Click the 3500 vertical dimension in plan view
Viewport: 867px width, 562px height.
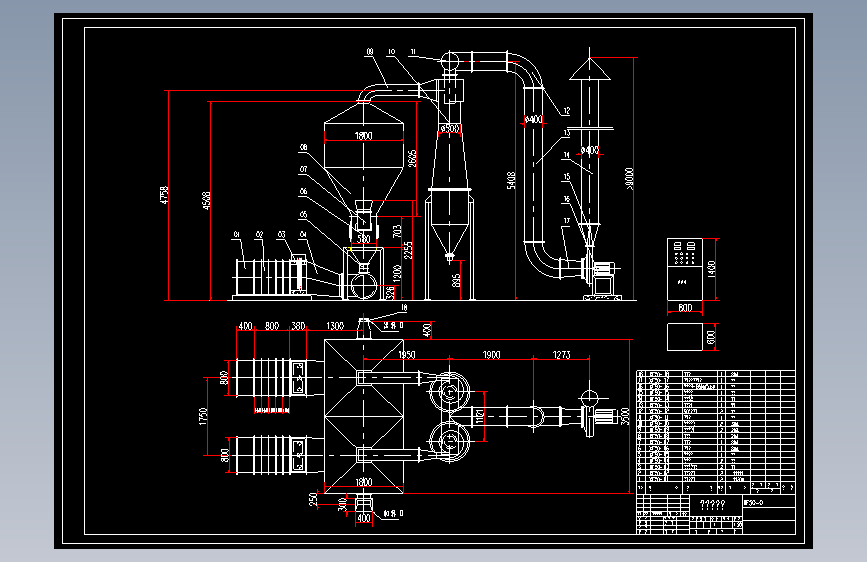tap(625, 416)
